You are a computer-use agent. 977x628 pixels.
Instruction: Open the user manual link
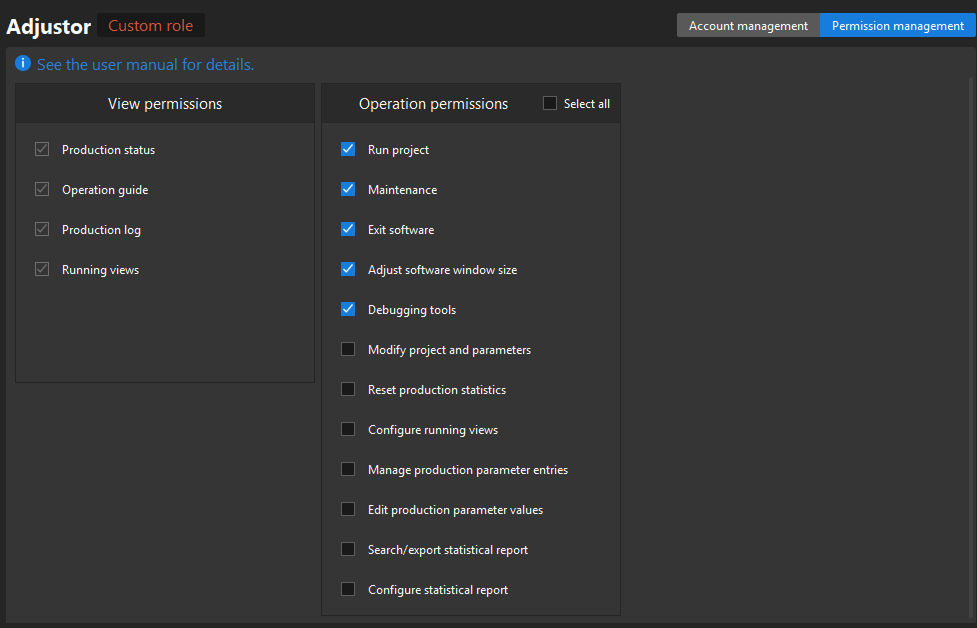point(145,65)
